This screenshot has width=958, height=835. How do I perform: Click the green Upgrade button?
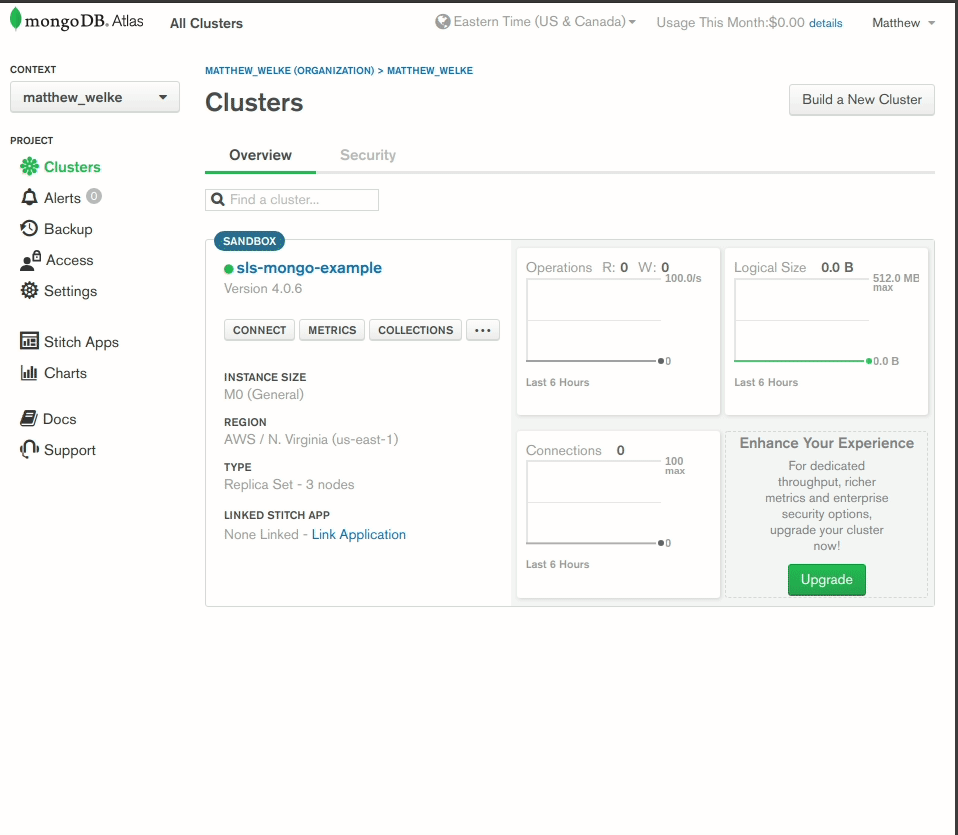tap(827, 579)
